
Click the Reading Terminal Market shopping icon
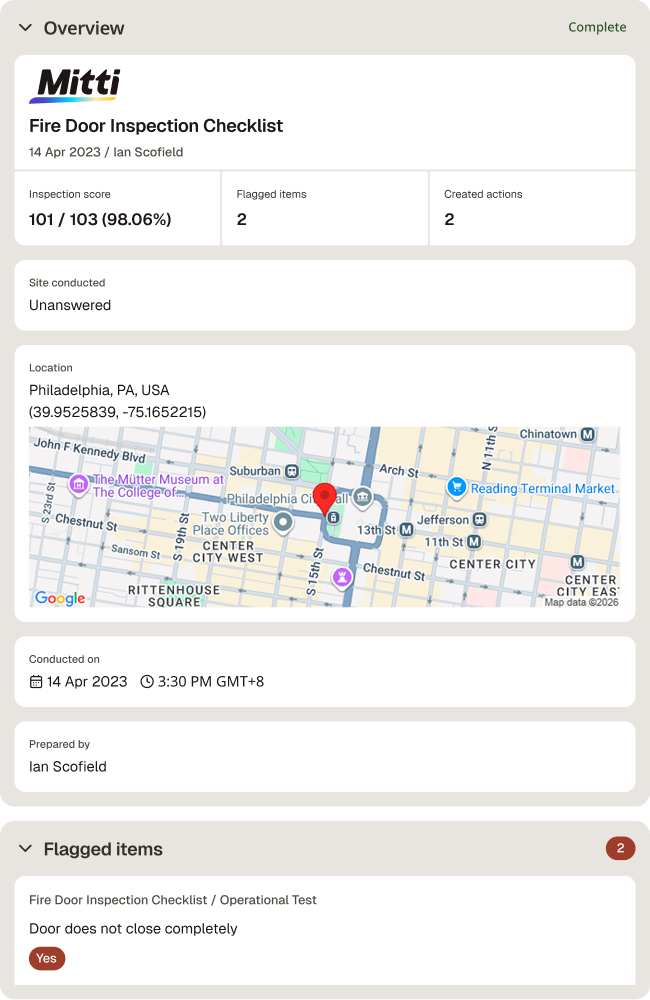456,487
